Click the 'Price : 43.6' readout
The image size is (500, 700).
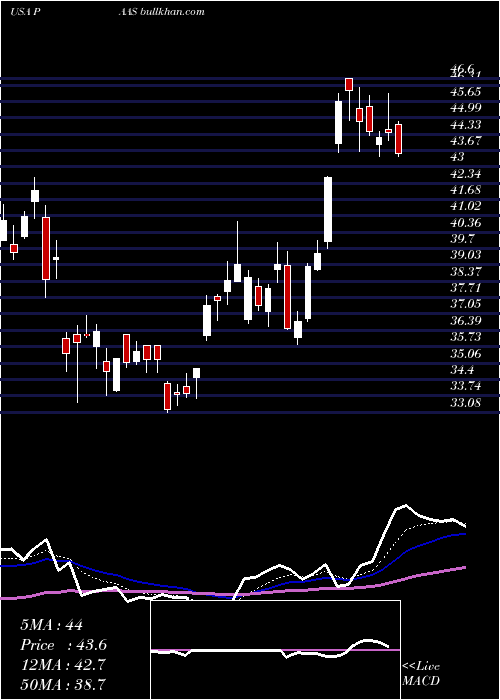click(x=63, y=645)
